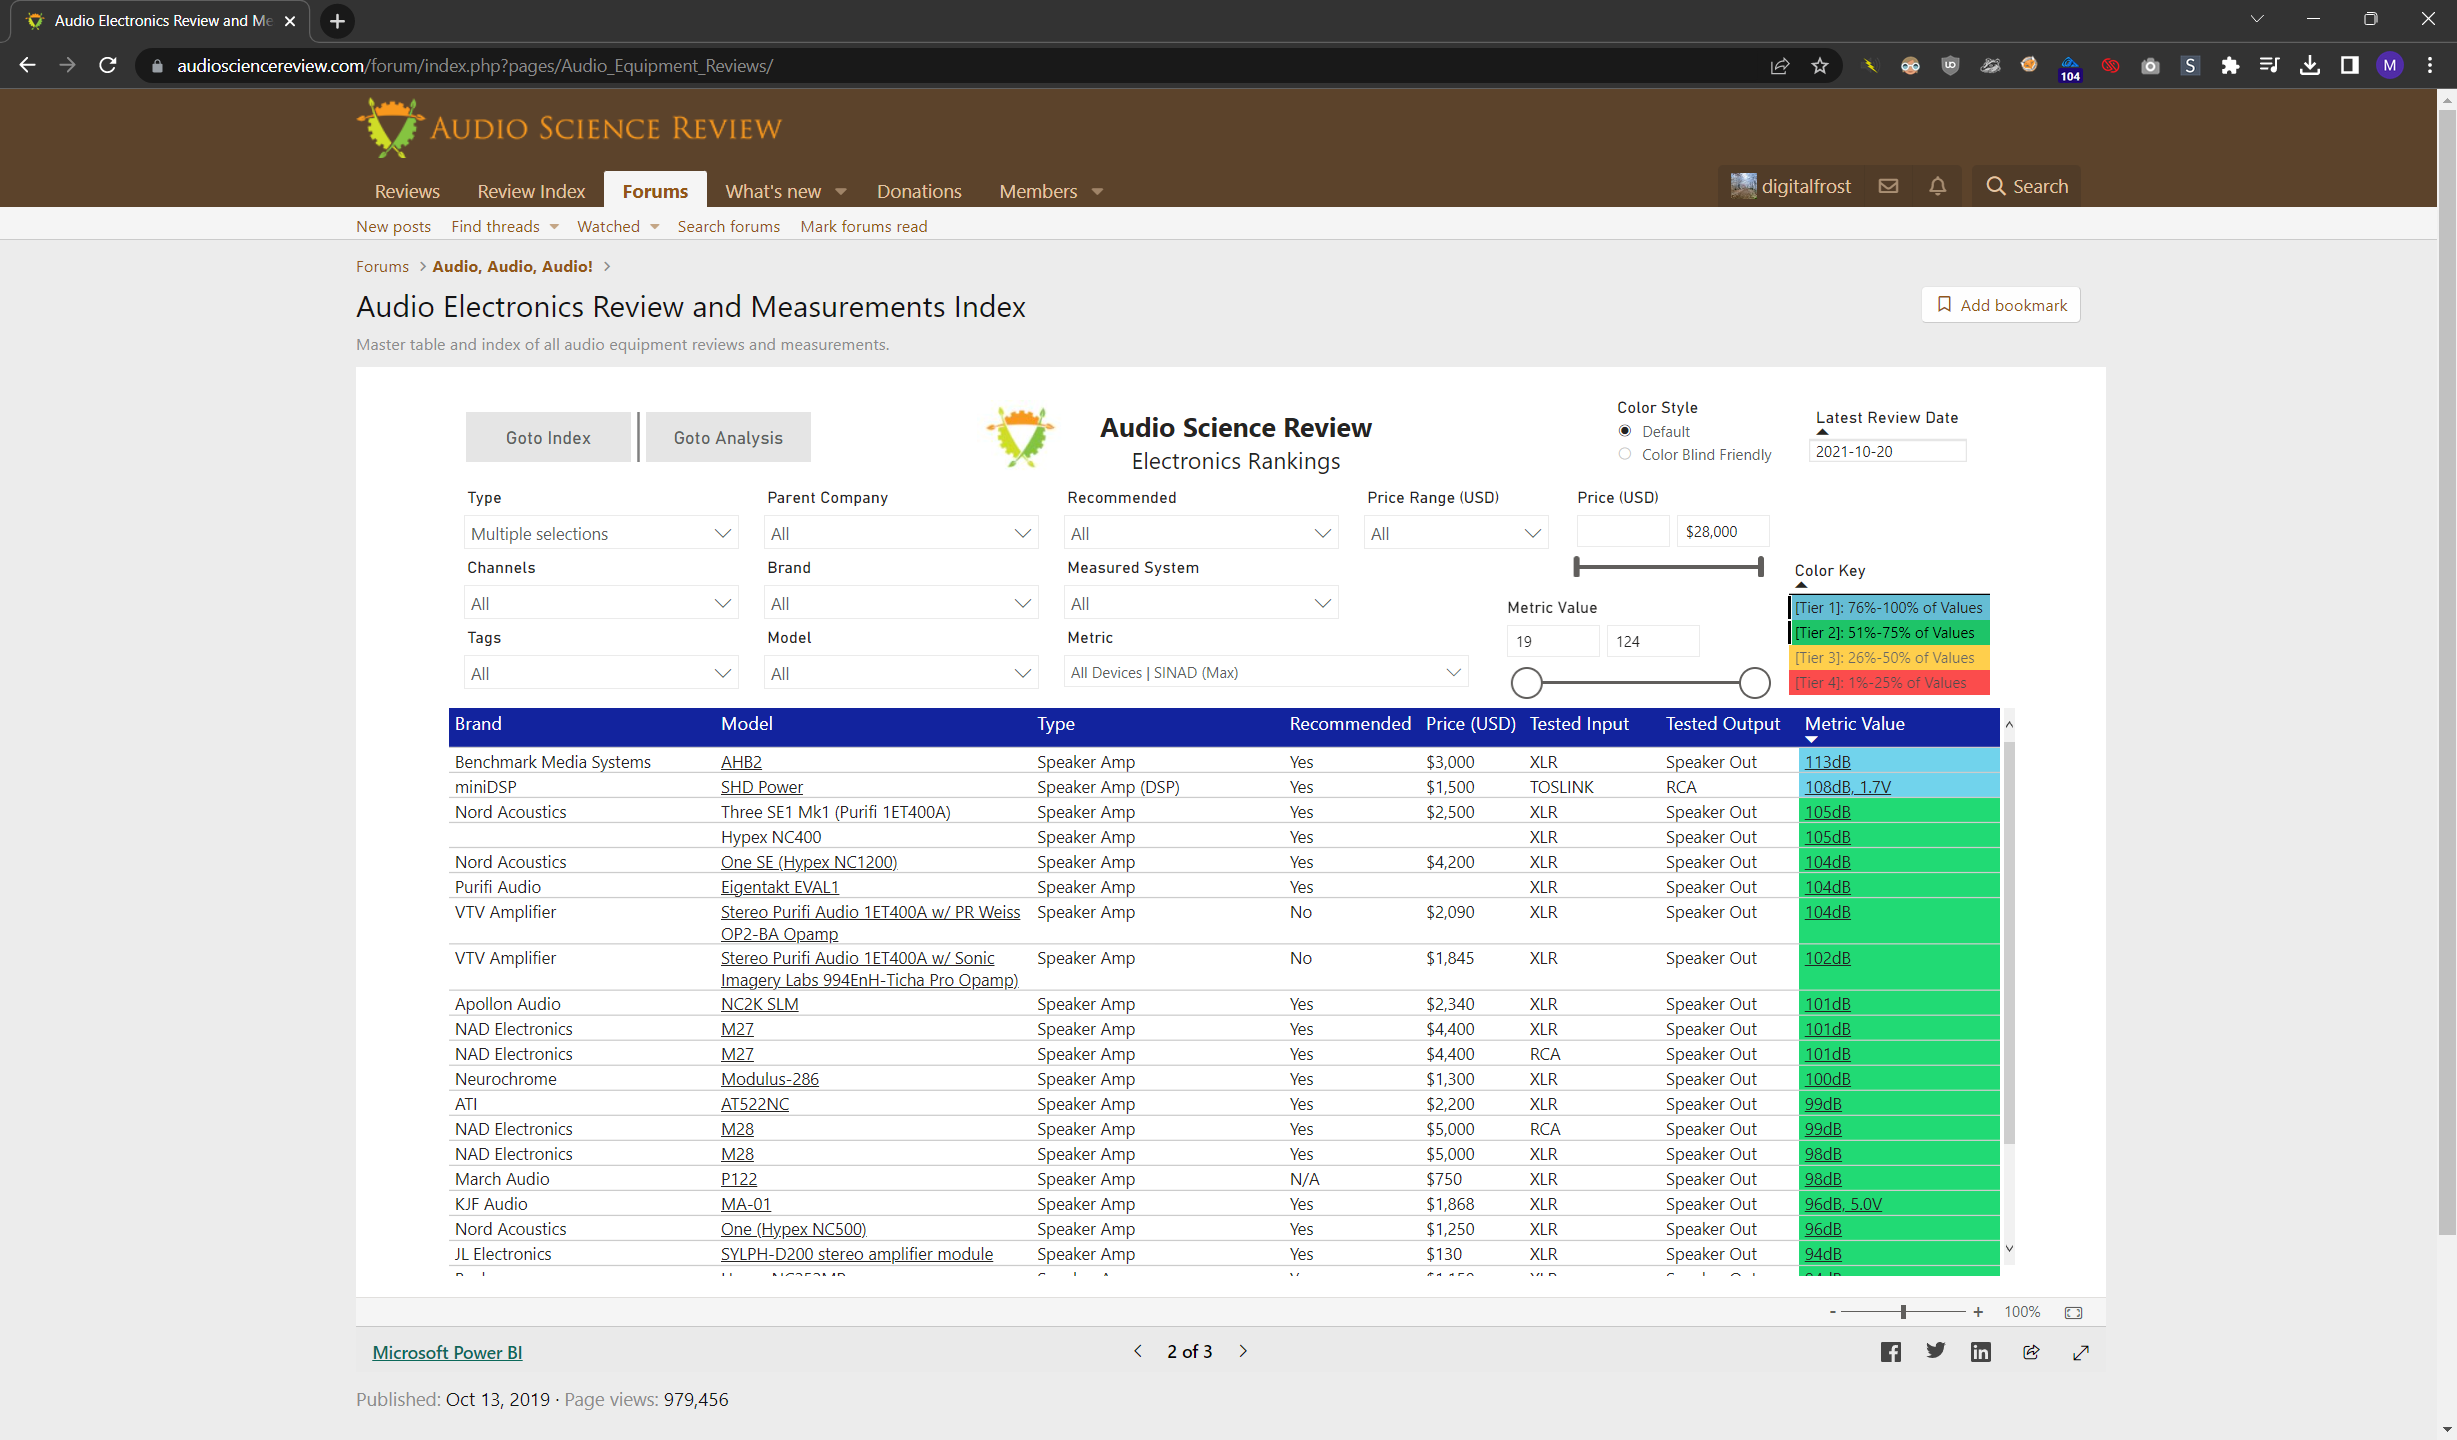Click the Search forums link
The image size is (2457, 1440).
tap(728, 226)
